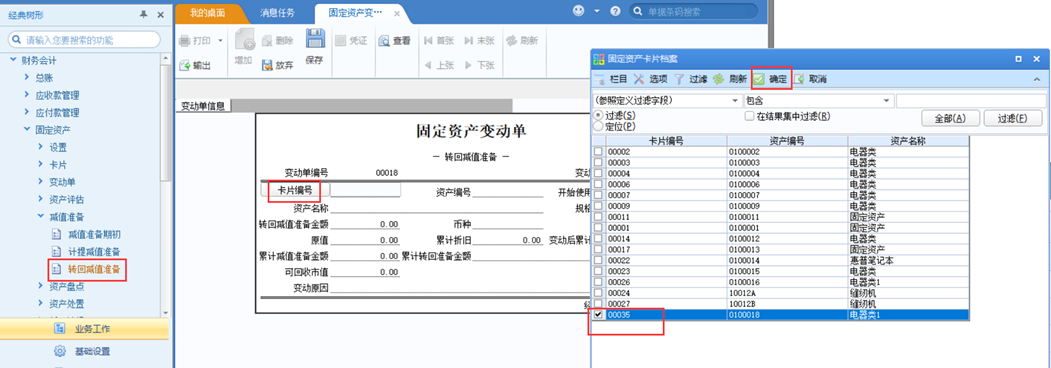Go to last record with 末张
The height and width of the screenshot is (368, 1051).
tap(479, 41)
